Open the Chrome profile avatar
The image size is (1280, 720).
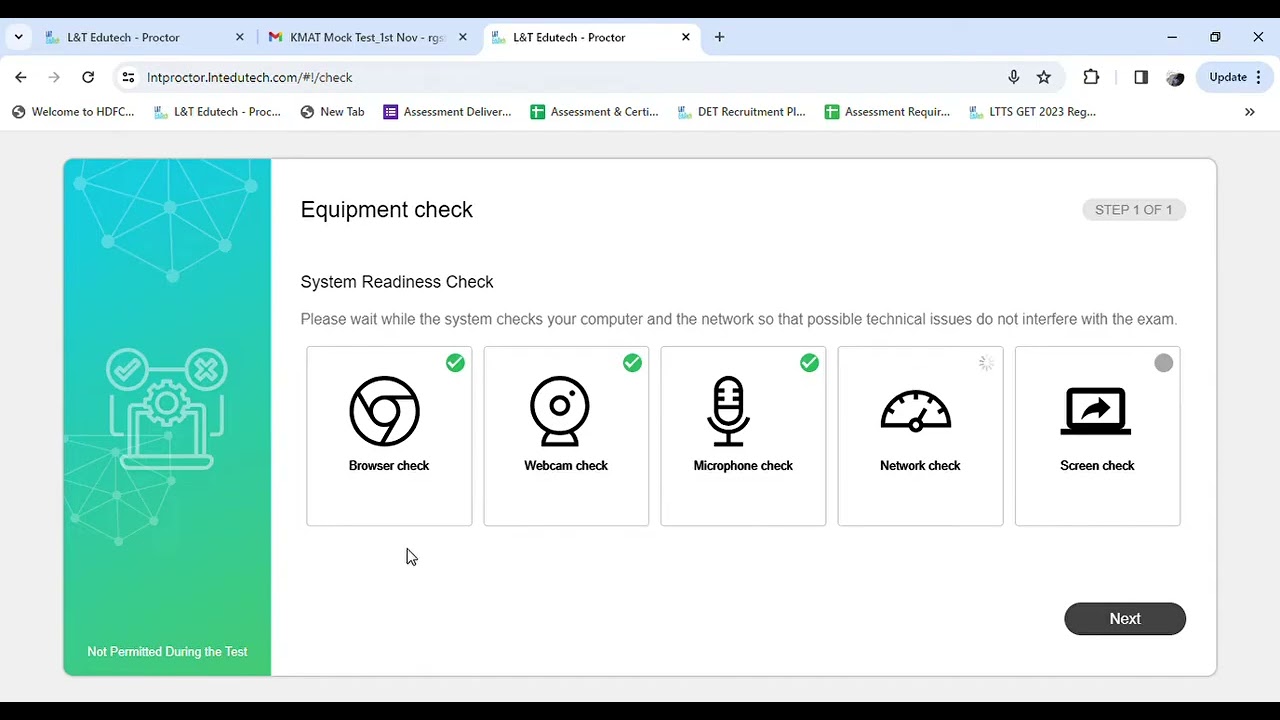point(1175,77)
